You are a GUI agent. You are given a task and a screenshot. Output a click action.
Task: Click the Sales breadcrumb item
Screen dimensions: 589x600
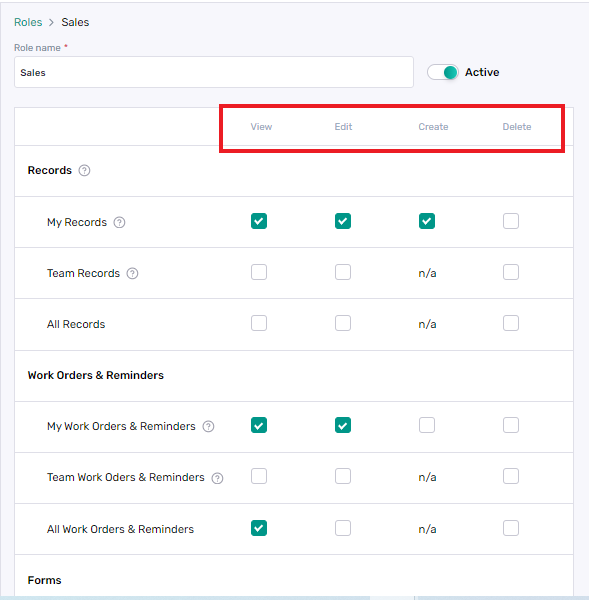coord(75,22)
